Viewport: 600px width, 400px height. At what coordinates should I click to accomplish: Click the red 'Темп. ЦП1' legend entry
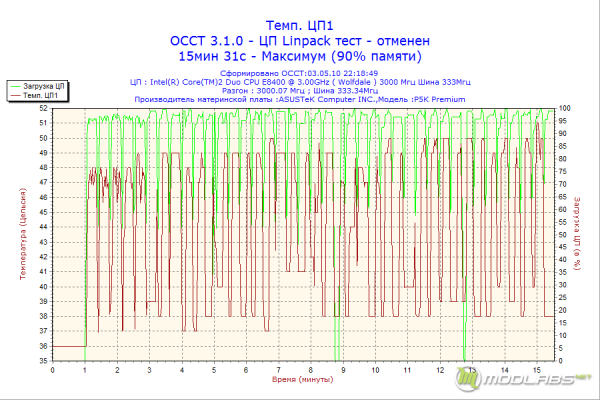(34, 95)
